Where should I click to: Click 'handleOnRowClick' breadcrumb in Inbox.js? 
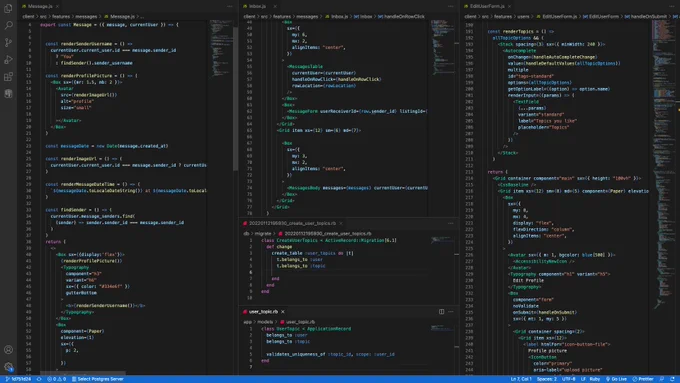pos(401,16)
